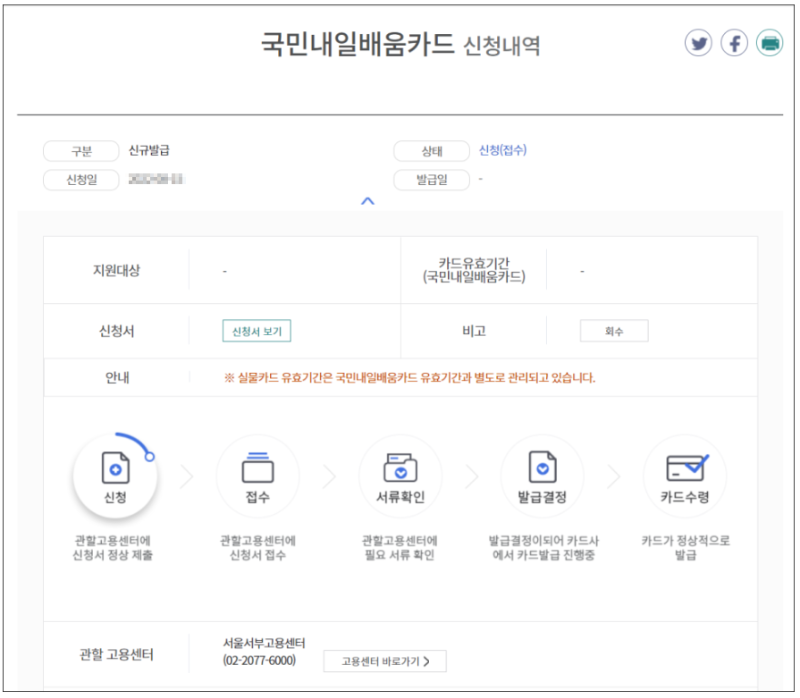Click the 카드유효기간 (국민내일배움카드) label

click(x=474, y=270)
